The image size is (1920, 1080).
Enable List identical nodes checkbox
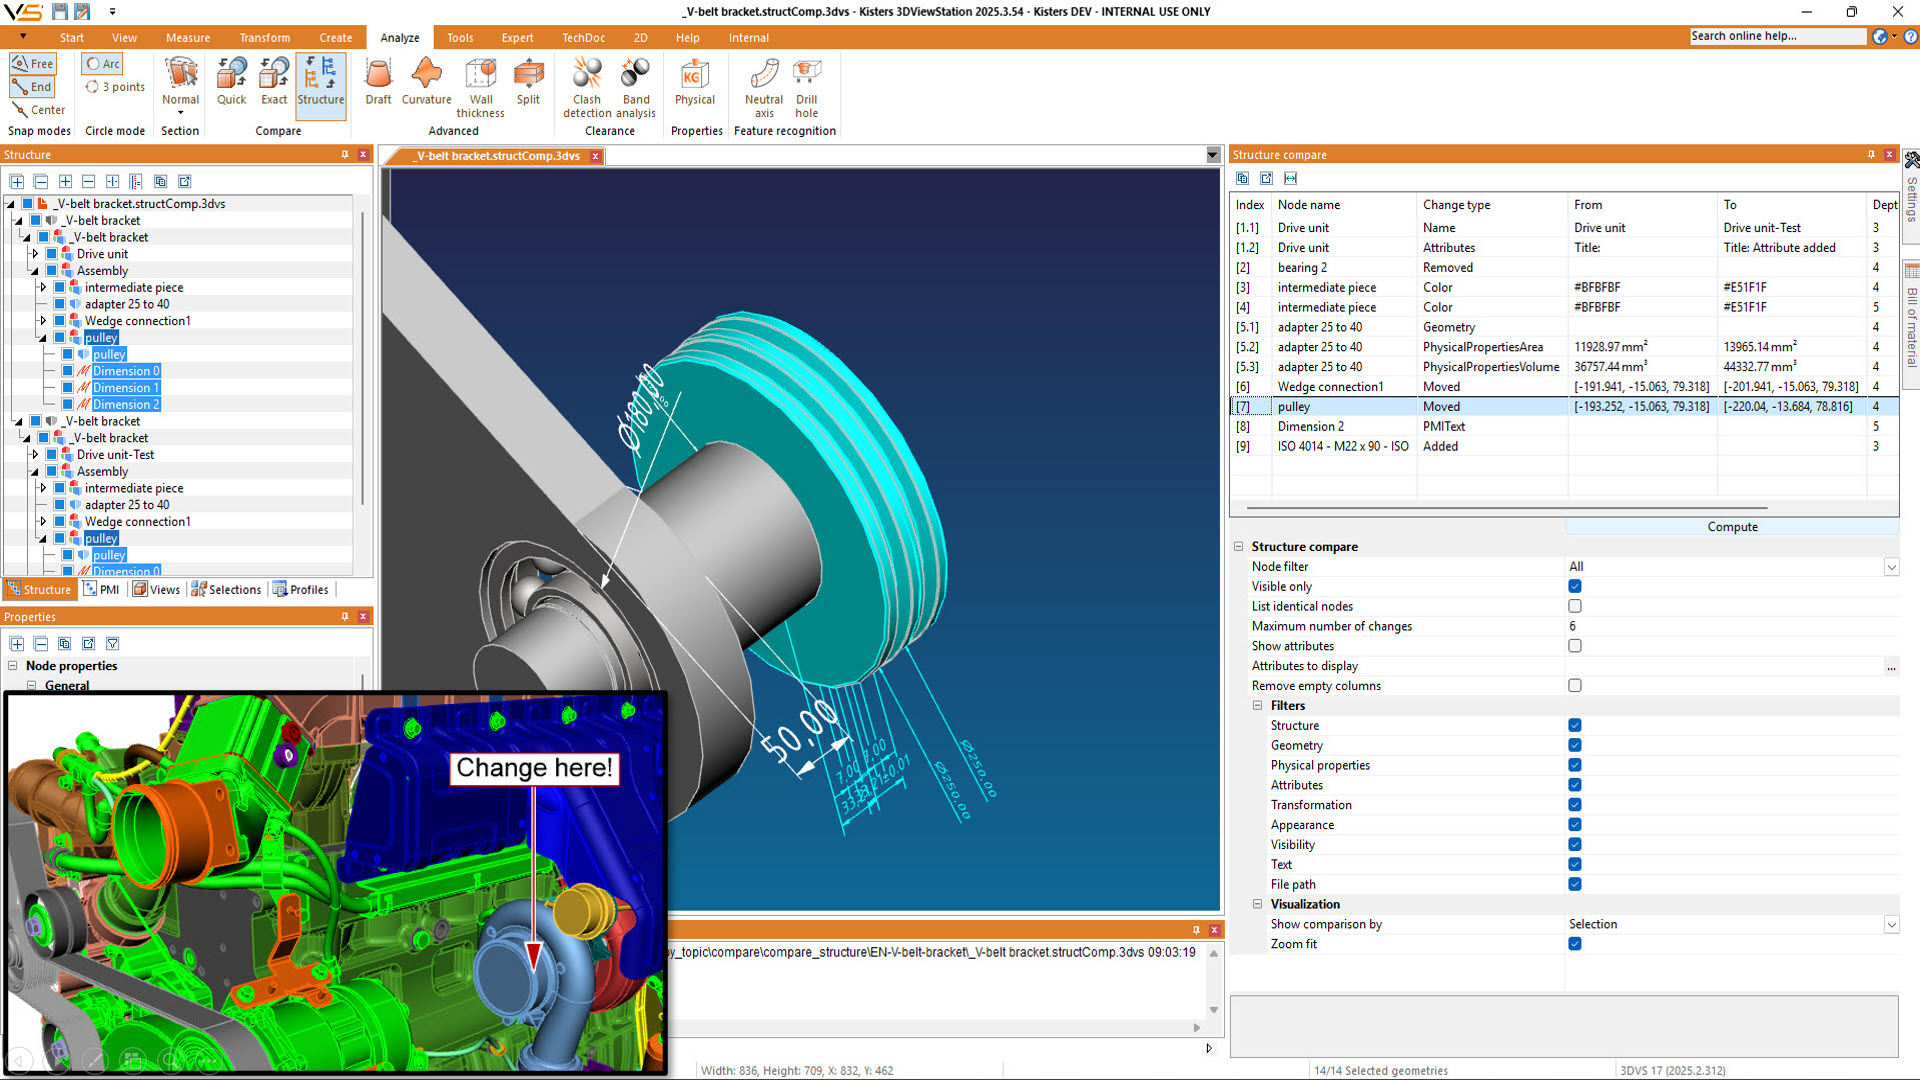coord(1575,606)
